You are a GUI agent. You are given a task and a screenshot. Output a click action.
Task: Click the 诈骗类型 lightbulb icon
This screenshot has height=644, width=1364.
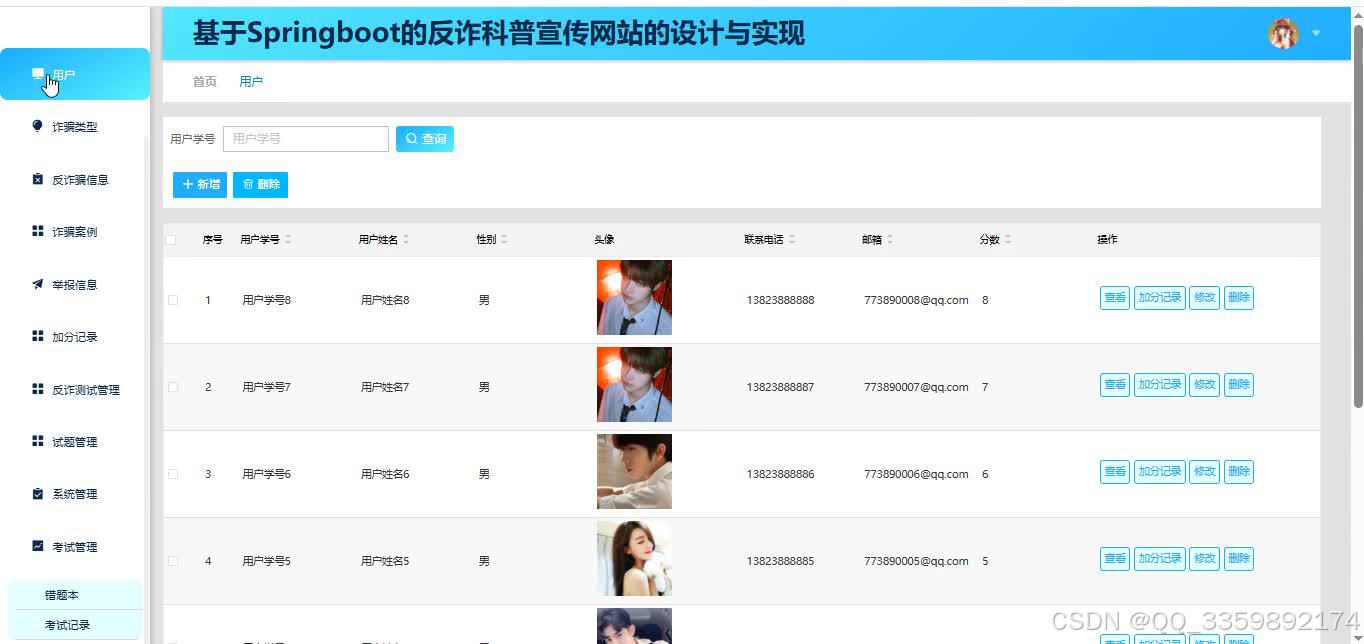(38, 126)
